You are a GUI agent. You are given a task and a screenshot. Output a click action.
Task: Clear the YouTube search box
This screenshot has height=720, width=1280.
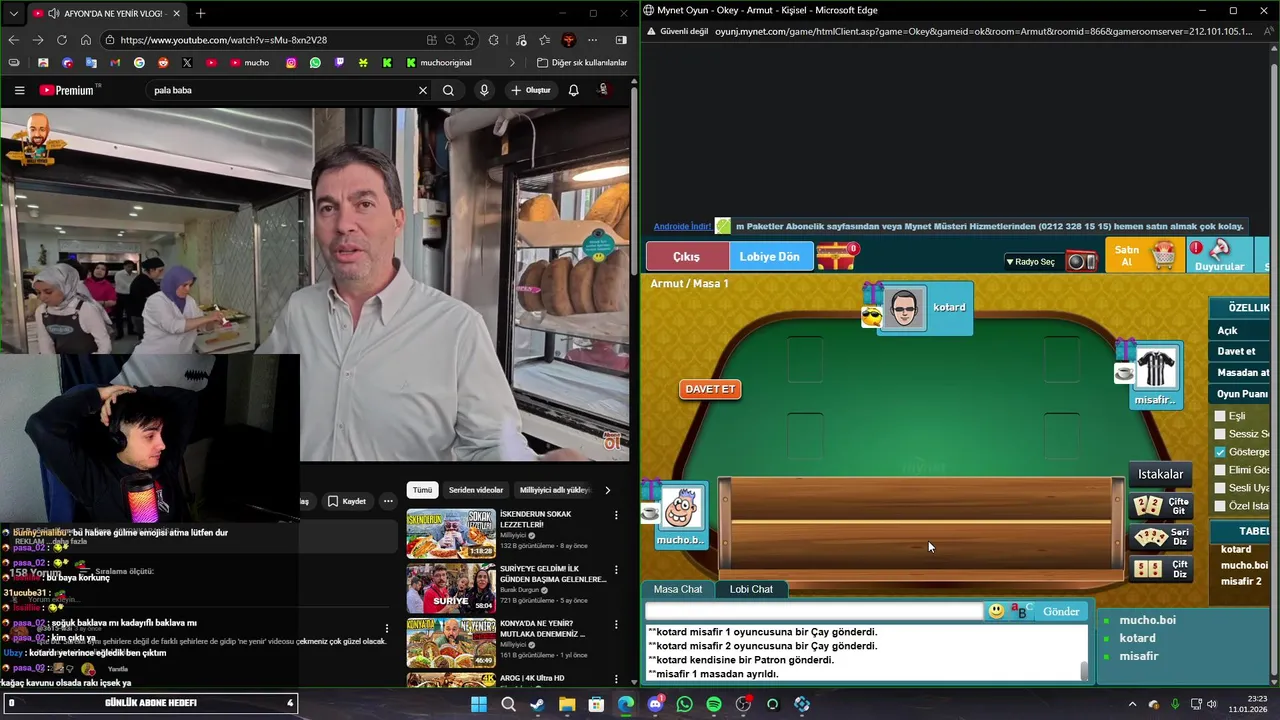[422, 90]
